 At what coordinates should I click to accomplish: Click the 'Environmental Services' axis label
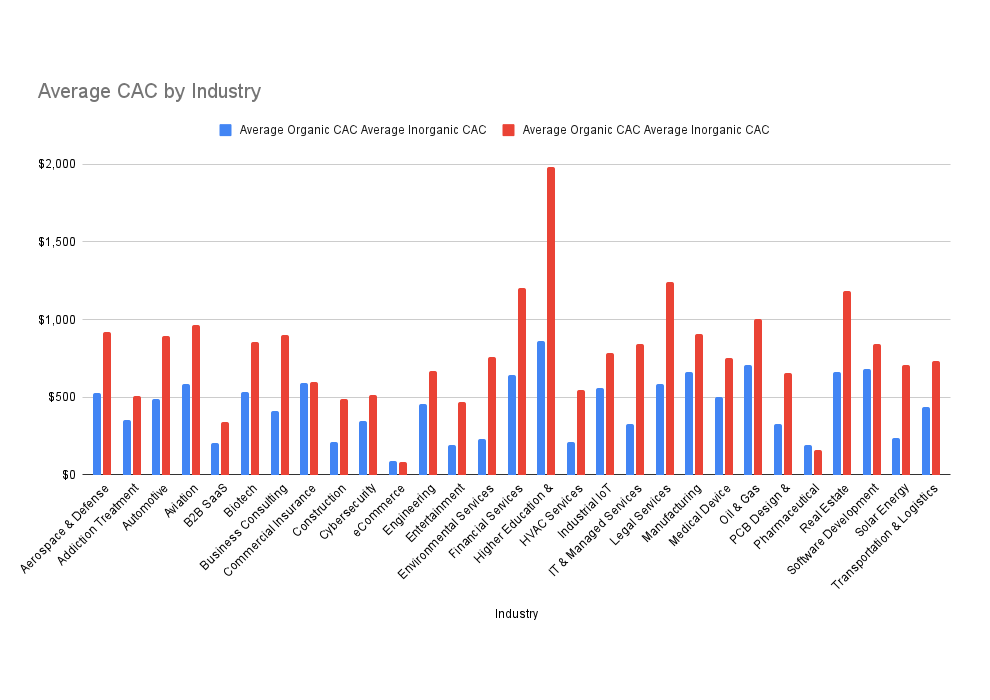[446, 531]
